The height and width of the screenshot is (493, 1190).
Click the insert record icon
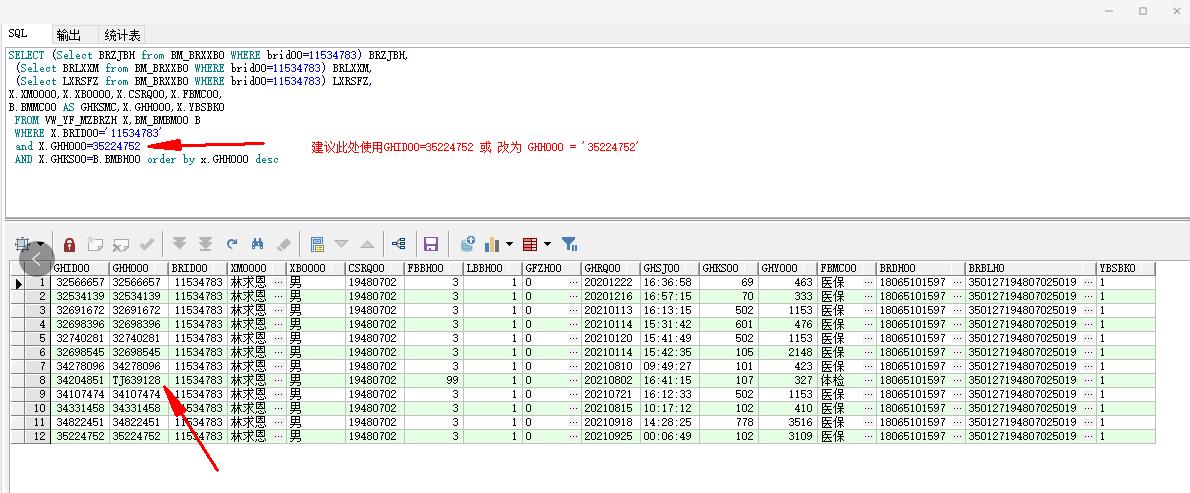[95, 244]
